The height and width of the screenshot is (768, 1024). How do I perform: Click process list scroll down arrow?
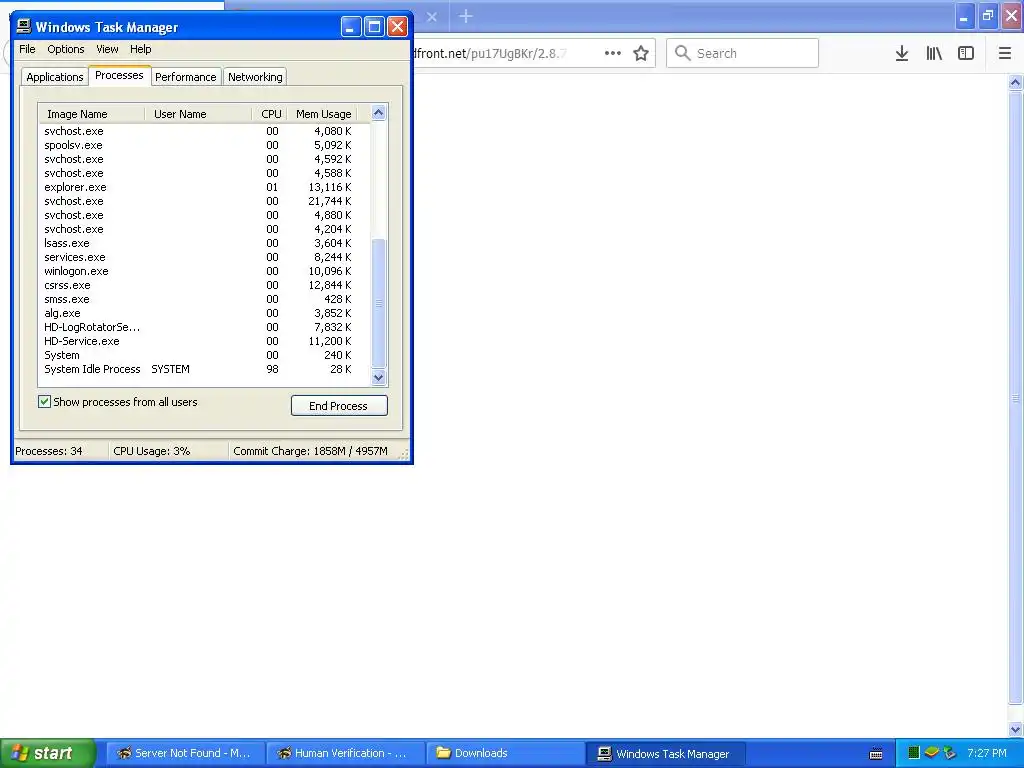click(378, 377)
